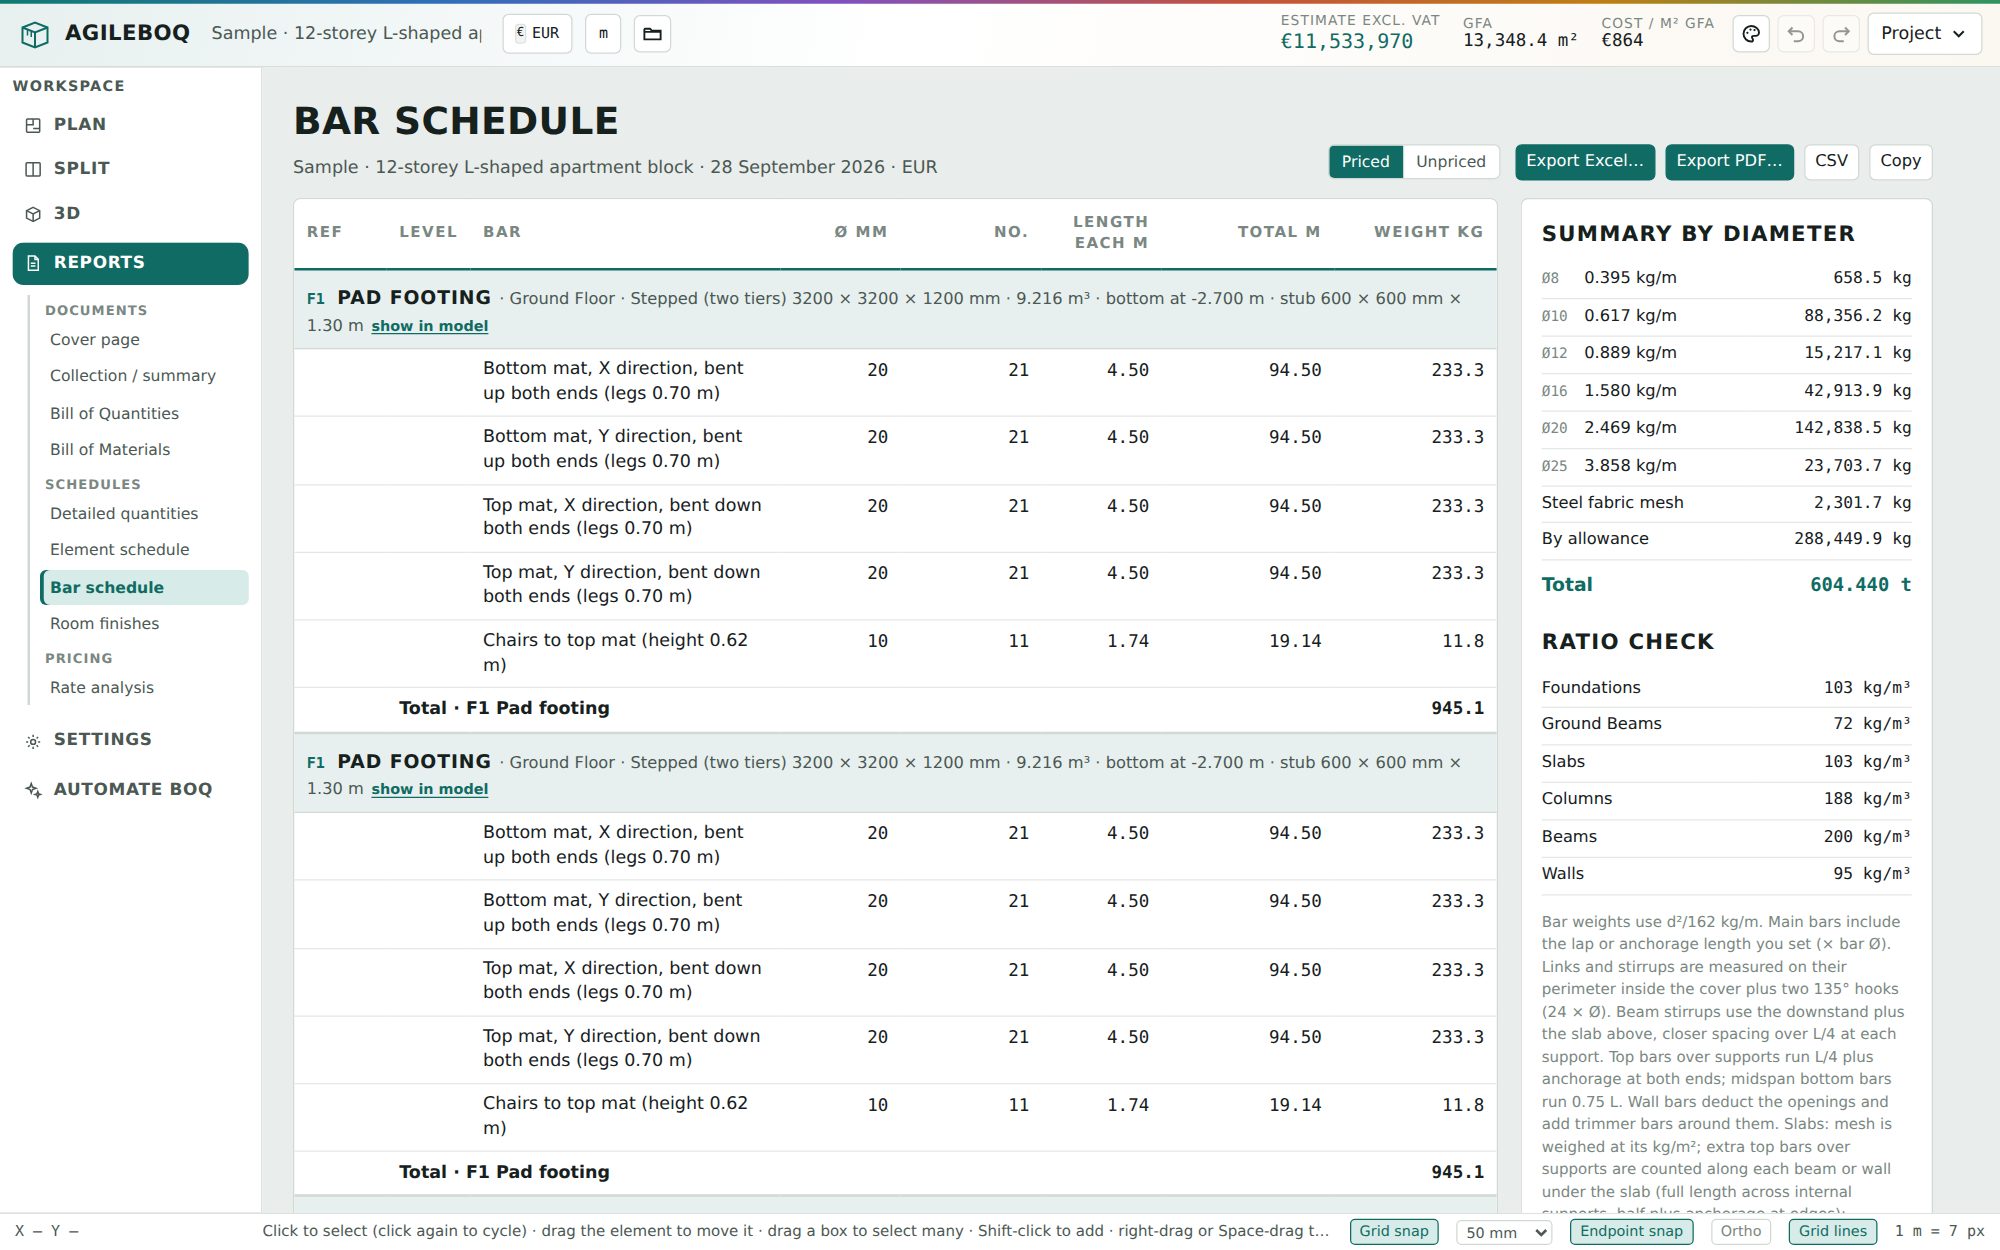Screen dimensions: 2000x1250
Task: Click the 3D cube icon in sidebar
Action: pos(33,214)
